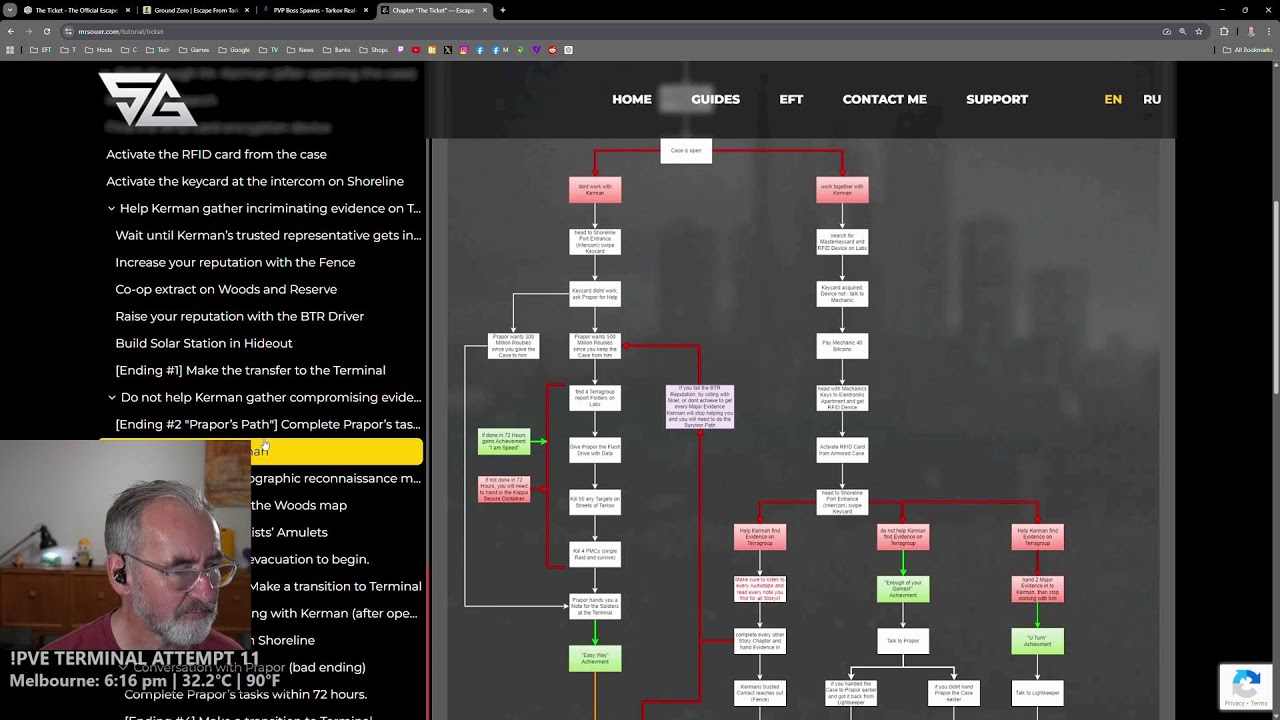Switch to the PVP Boss Spawns tab
Image resolution: width=1280 pixels, height=720 pixels.
click(314, 10)
